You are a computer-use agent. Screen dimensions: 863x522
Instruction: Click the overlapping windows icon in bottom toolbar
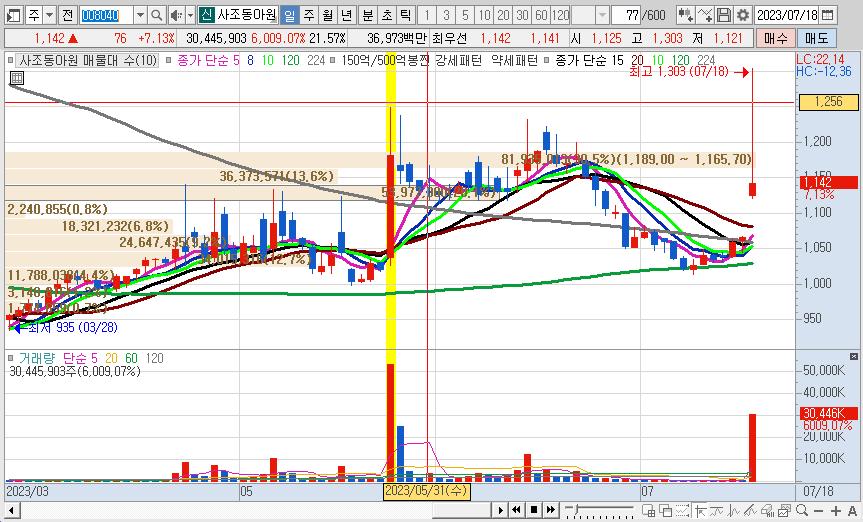click(x=665, y=510)
